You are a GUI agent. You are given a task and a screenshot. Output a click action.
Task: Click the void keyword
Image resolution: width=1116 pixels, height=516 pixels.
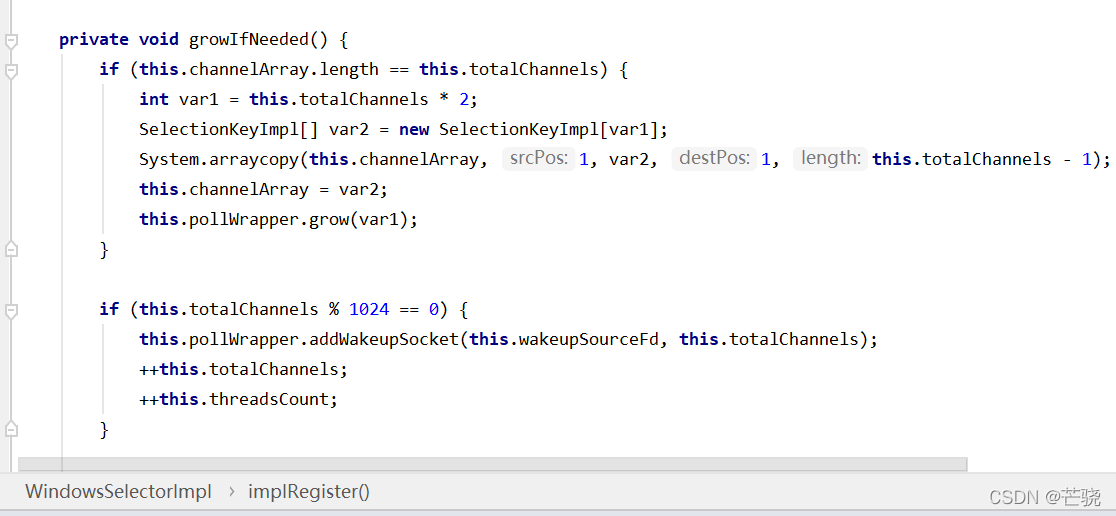point(159,40)
